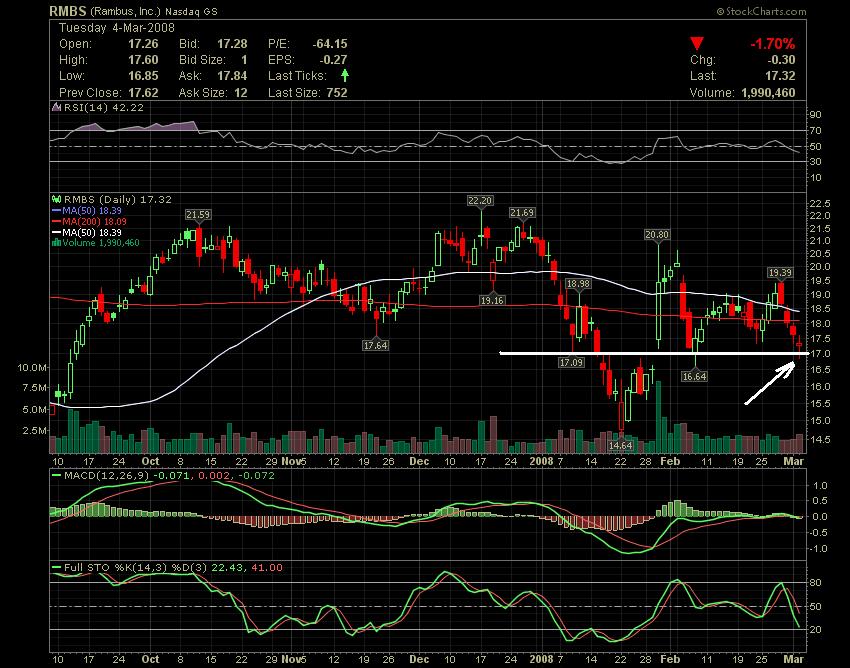850x668 pixels.
Task: Click the Nasdaq GS exchange label
Action: coord(191,11)
